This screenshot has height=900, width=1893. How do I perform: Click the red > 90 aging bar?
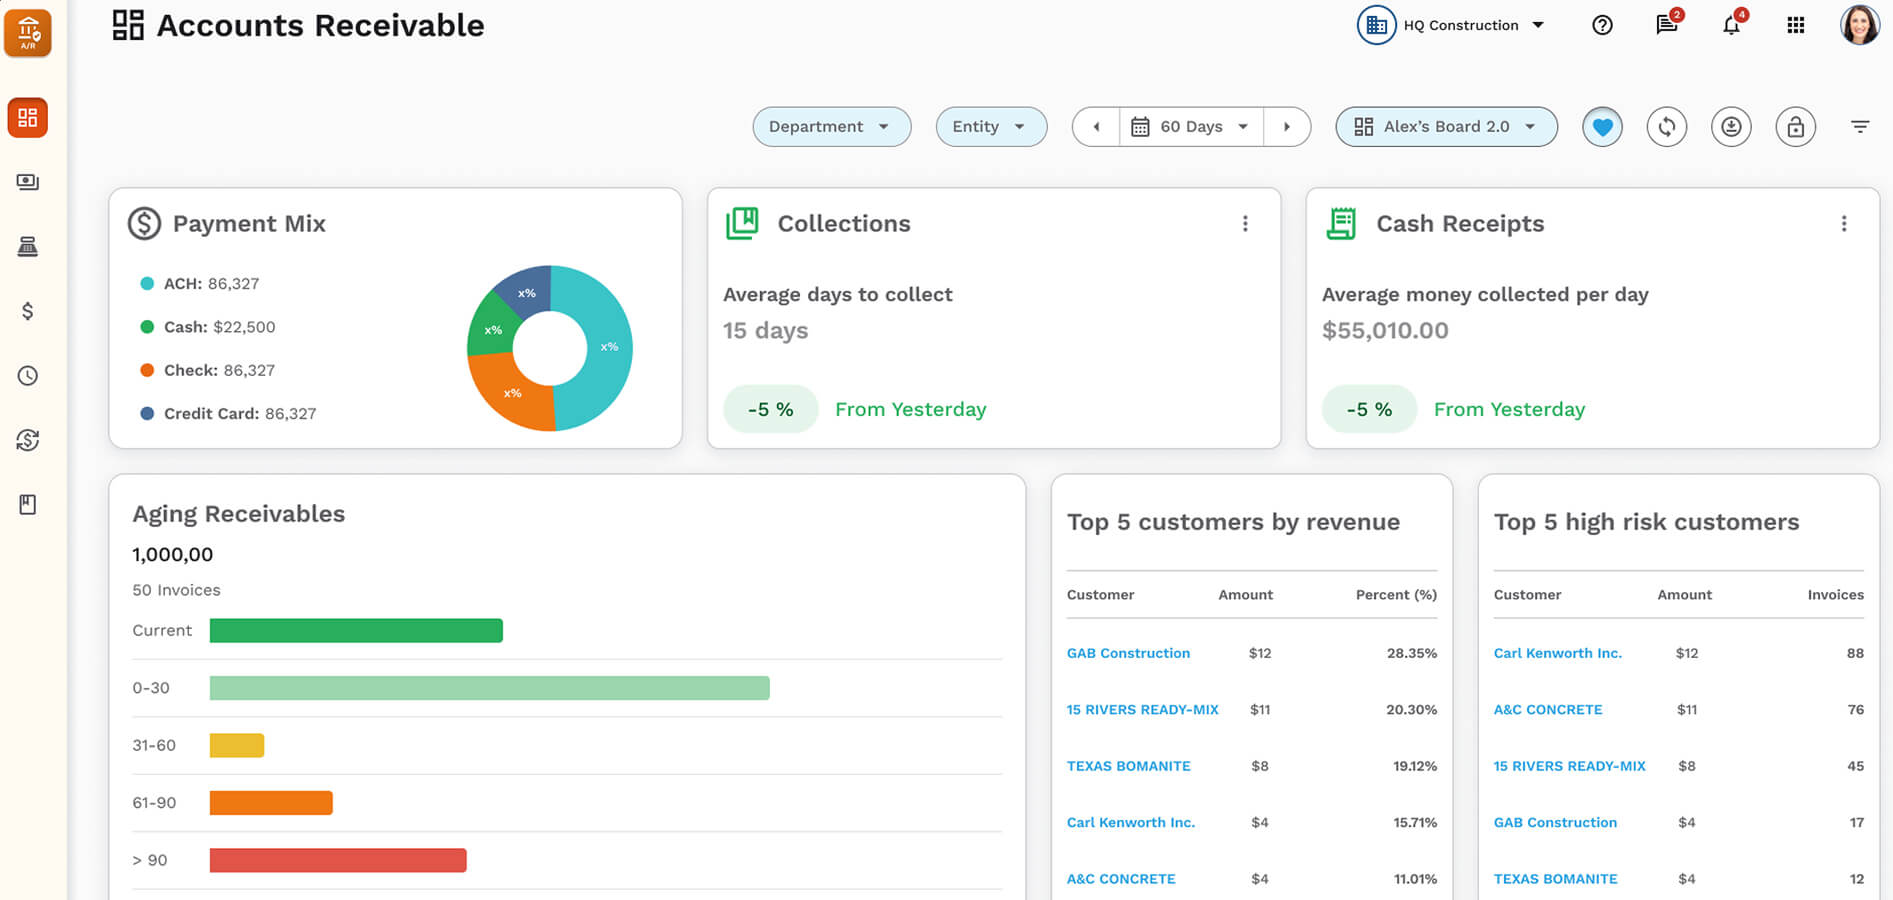(x=338, y=860)
